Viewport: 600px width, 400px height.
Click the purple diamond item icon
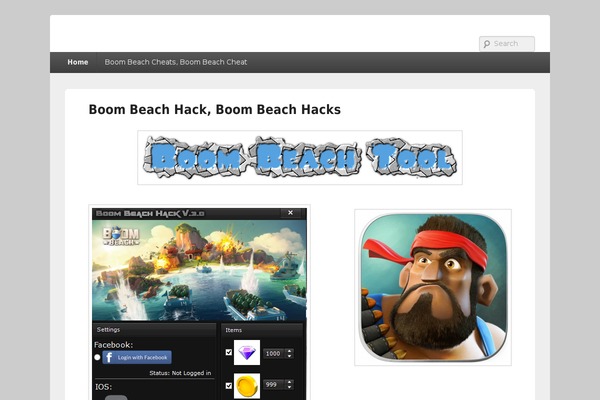pos(247,353)
